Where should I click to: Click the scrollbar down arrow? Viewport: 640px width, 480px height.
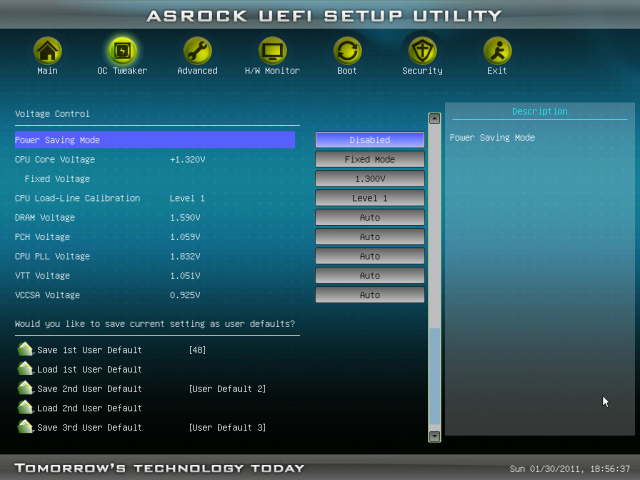[434, 436]
